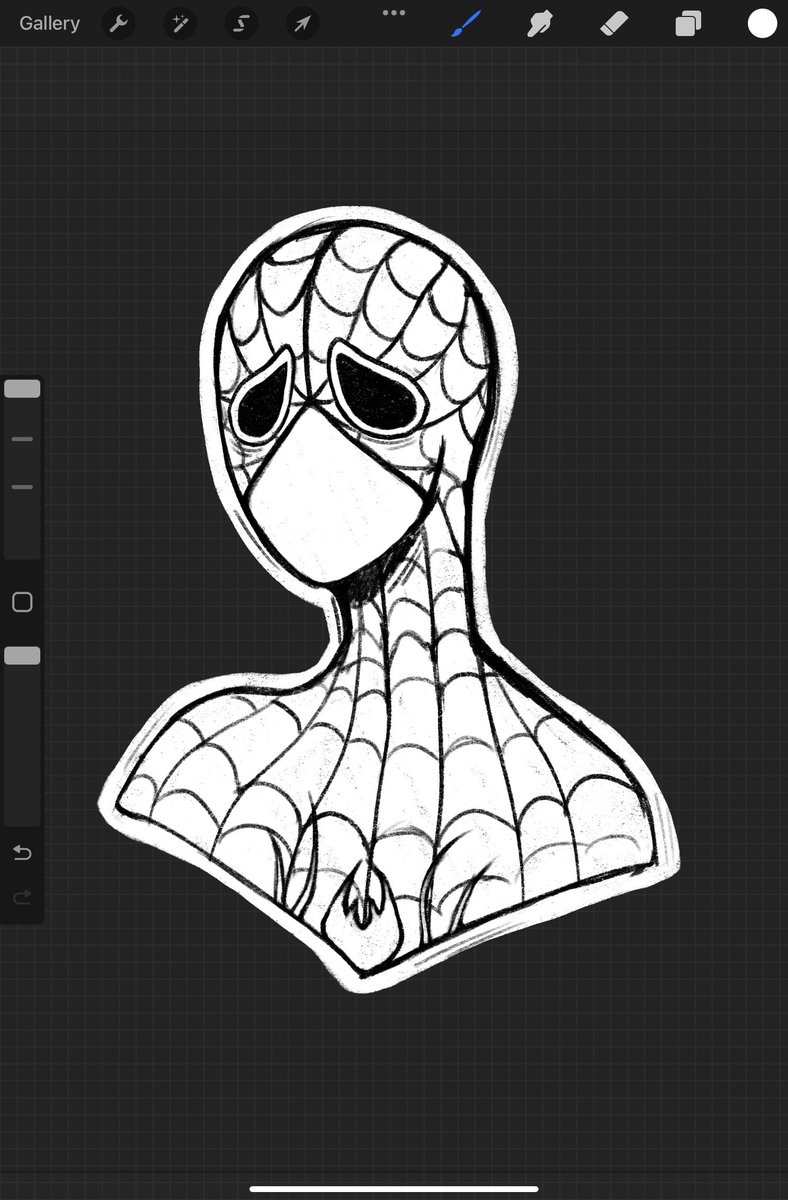
Task: Open the Gallery
Action: pyautogui.click(x=49, y=23)
